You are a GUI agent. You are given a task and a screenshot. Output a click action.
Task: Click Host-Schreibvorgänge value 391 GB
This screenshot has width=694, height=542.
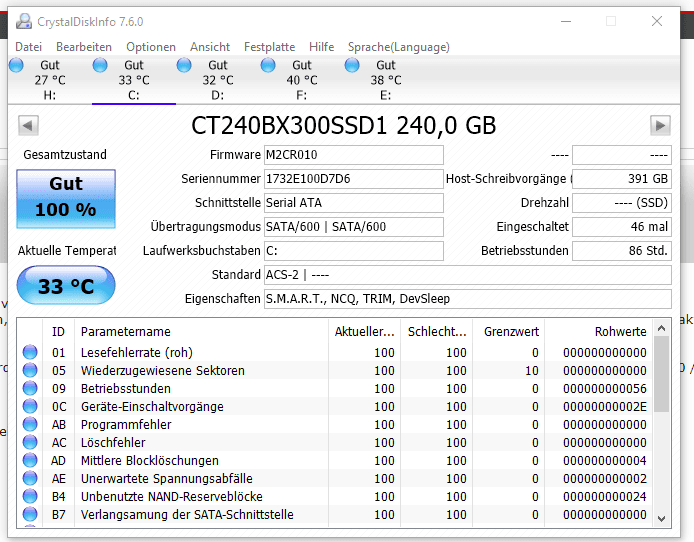click(622, 179)
